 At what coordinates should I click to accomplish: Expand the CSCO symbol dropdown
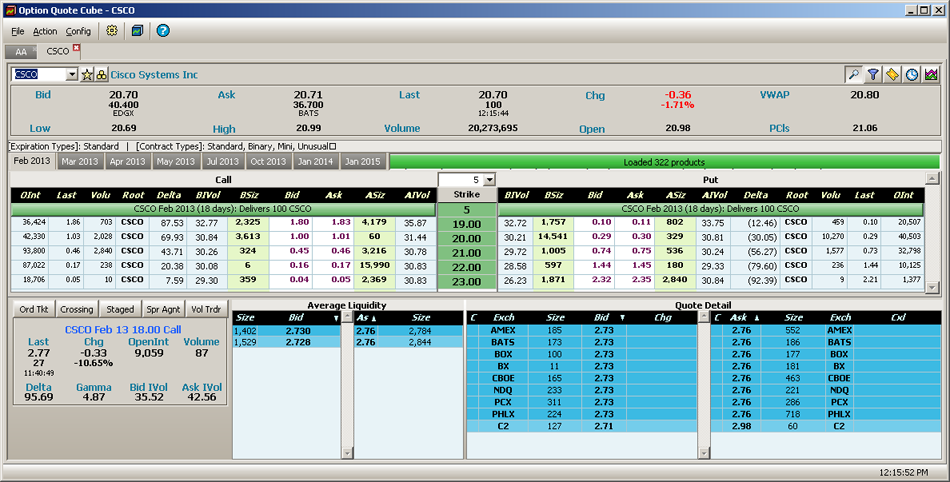[71, 75]
